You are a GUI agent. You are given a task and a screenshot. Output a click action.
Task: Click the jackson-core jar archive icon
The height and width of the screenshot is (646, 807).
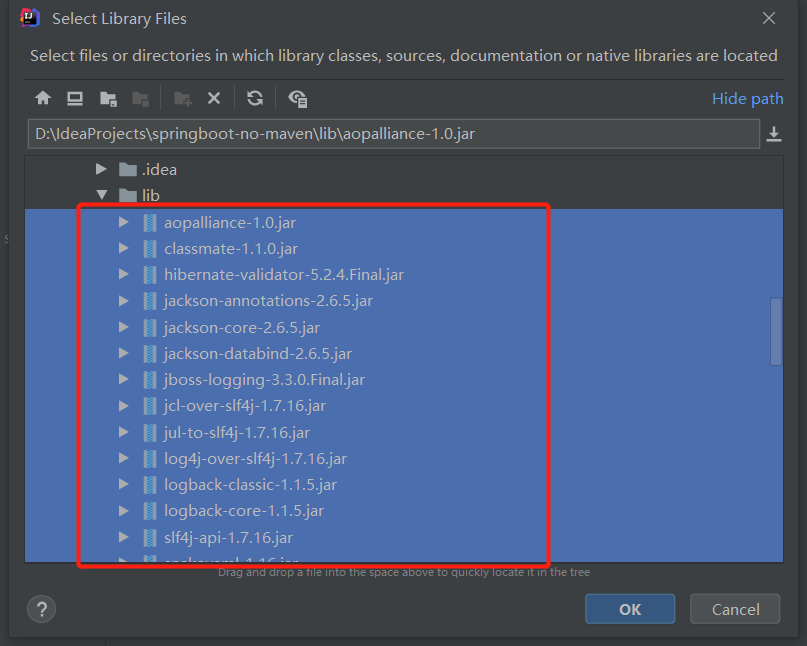(150, 327)
